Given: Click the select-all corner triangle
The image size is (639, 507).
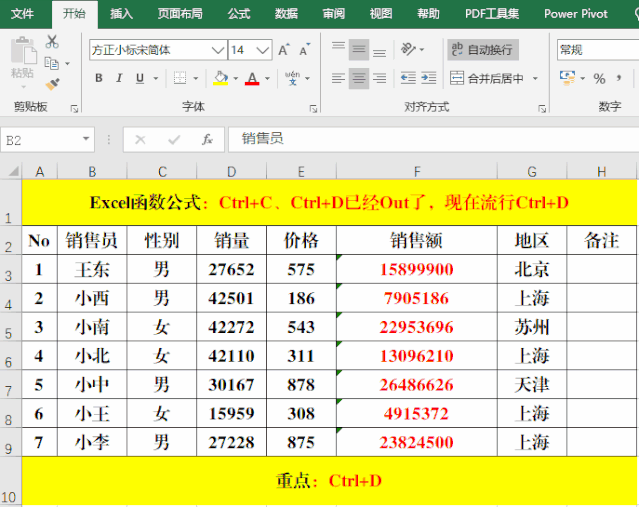Looking at the screenshot, I should 11,172.
